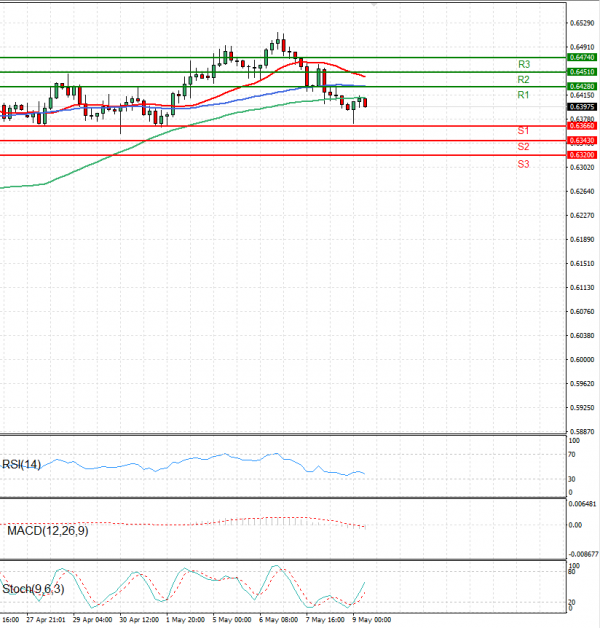Image resolution: width=600 pixels, height=628 pixels.
Task: Click the 0.63200 red price tag
Action: pos(582,156)
